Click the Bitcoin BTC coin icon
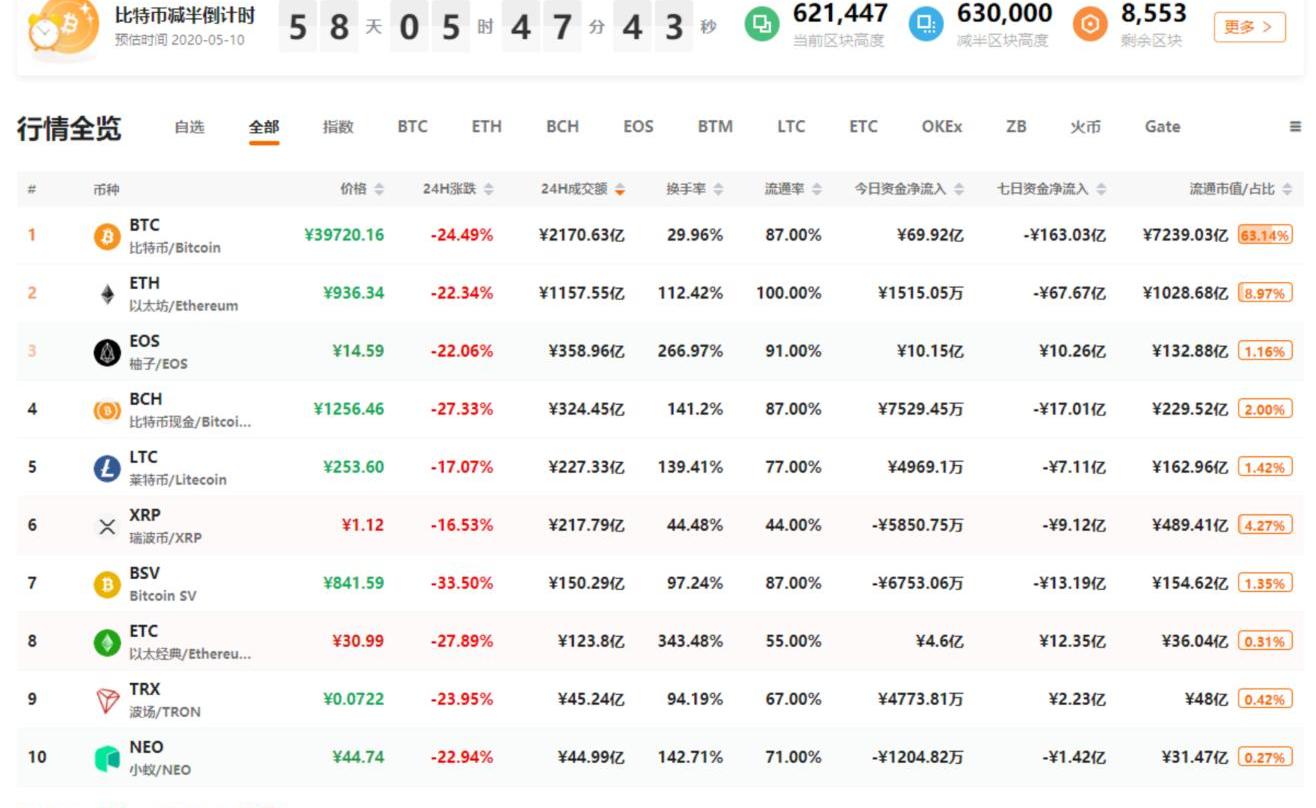Viewport: 1316px width, 808px height. (x=107, y=236)
